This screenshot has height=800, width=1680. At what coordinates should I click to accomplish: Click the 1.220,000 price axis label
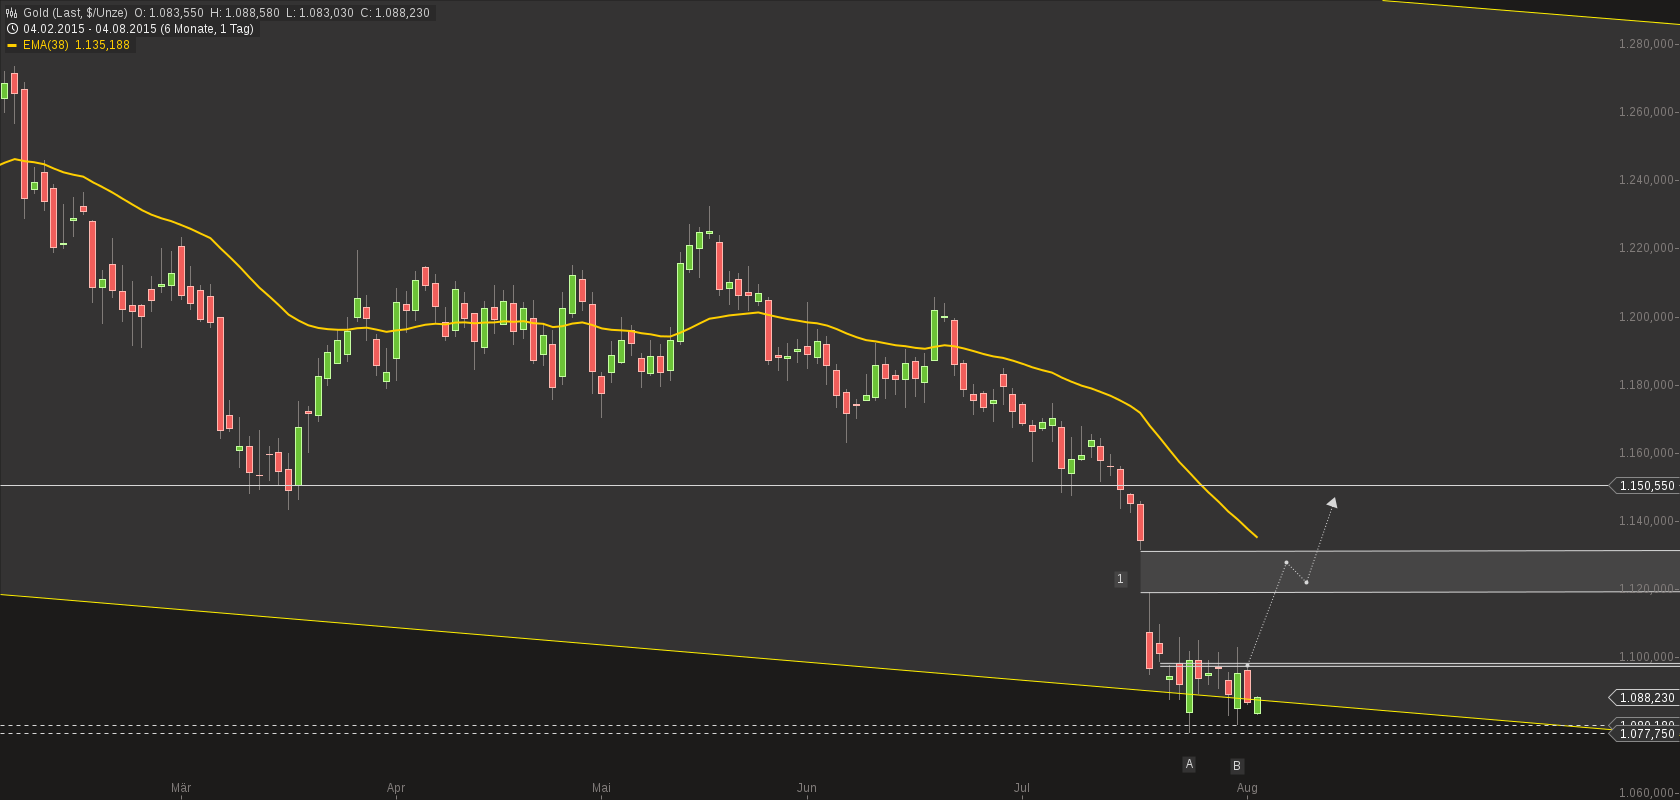click(x=1646, y=248)
